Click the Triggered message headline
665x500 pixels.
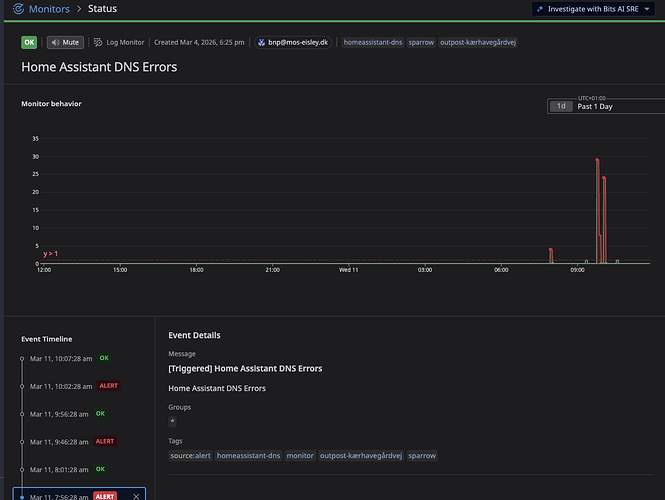pyautogui.click(x=245, y=369)
